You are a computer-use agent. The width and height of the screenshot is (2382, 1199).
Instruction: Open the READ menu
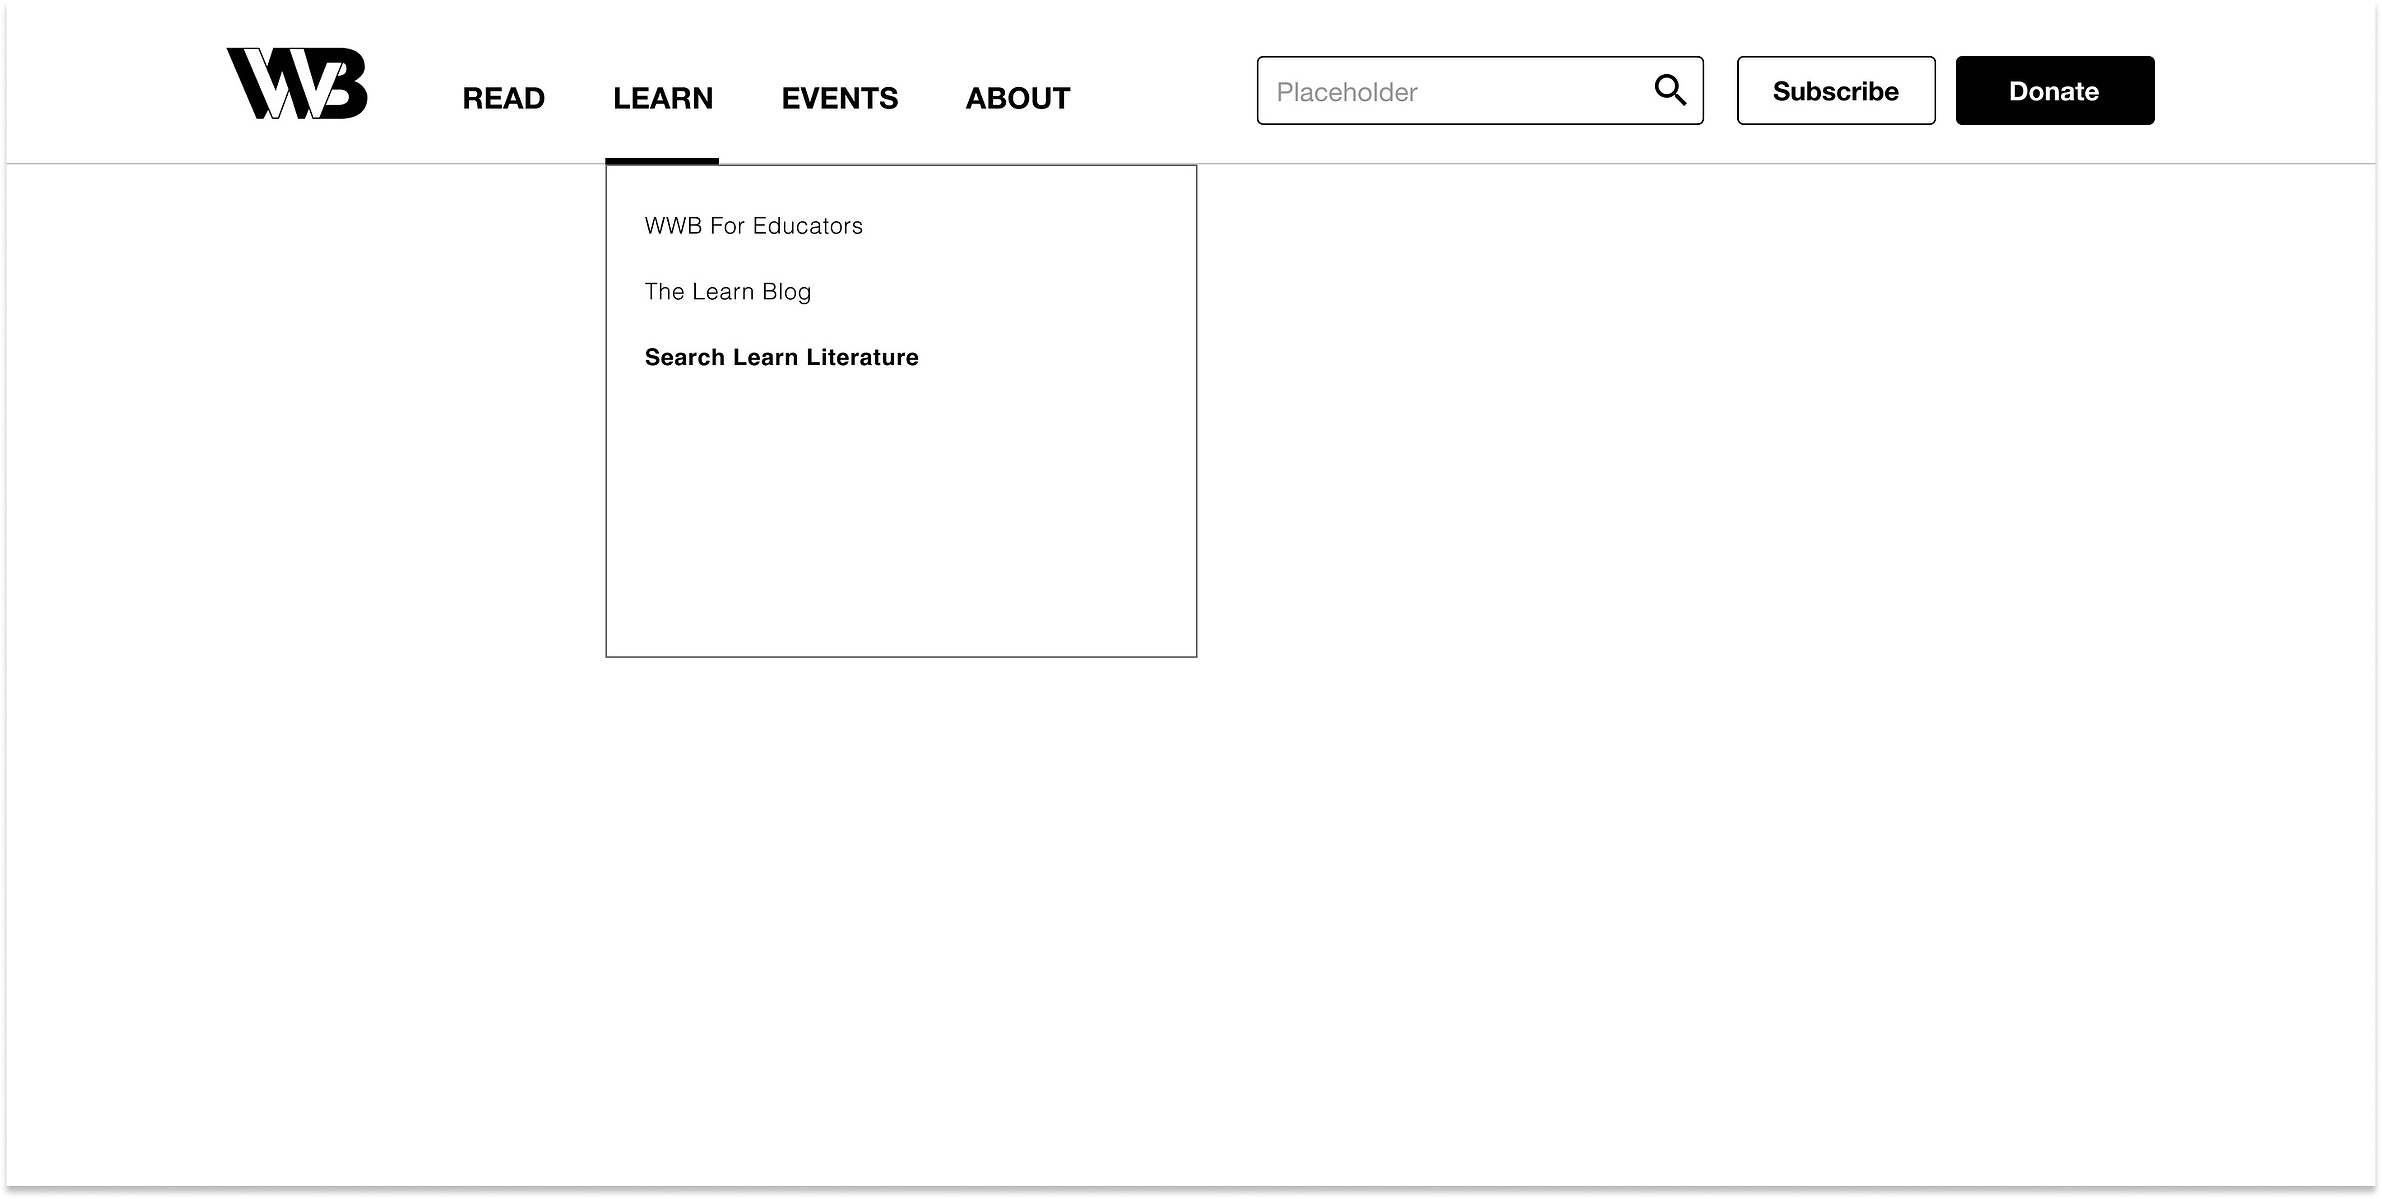(x=503, y=98)
